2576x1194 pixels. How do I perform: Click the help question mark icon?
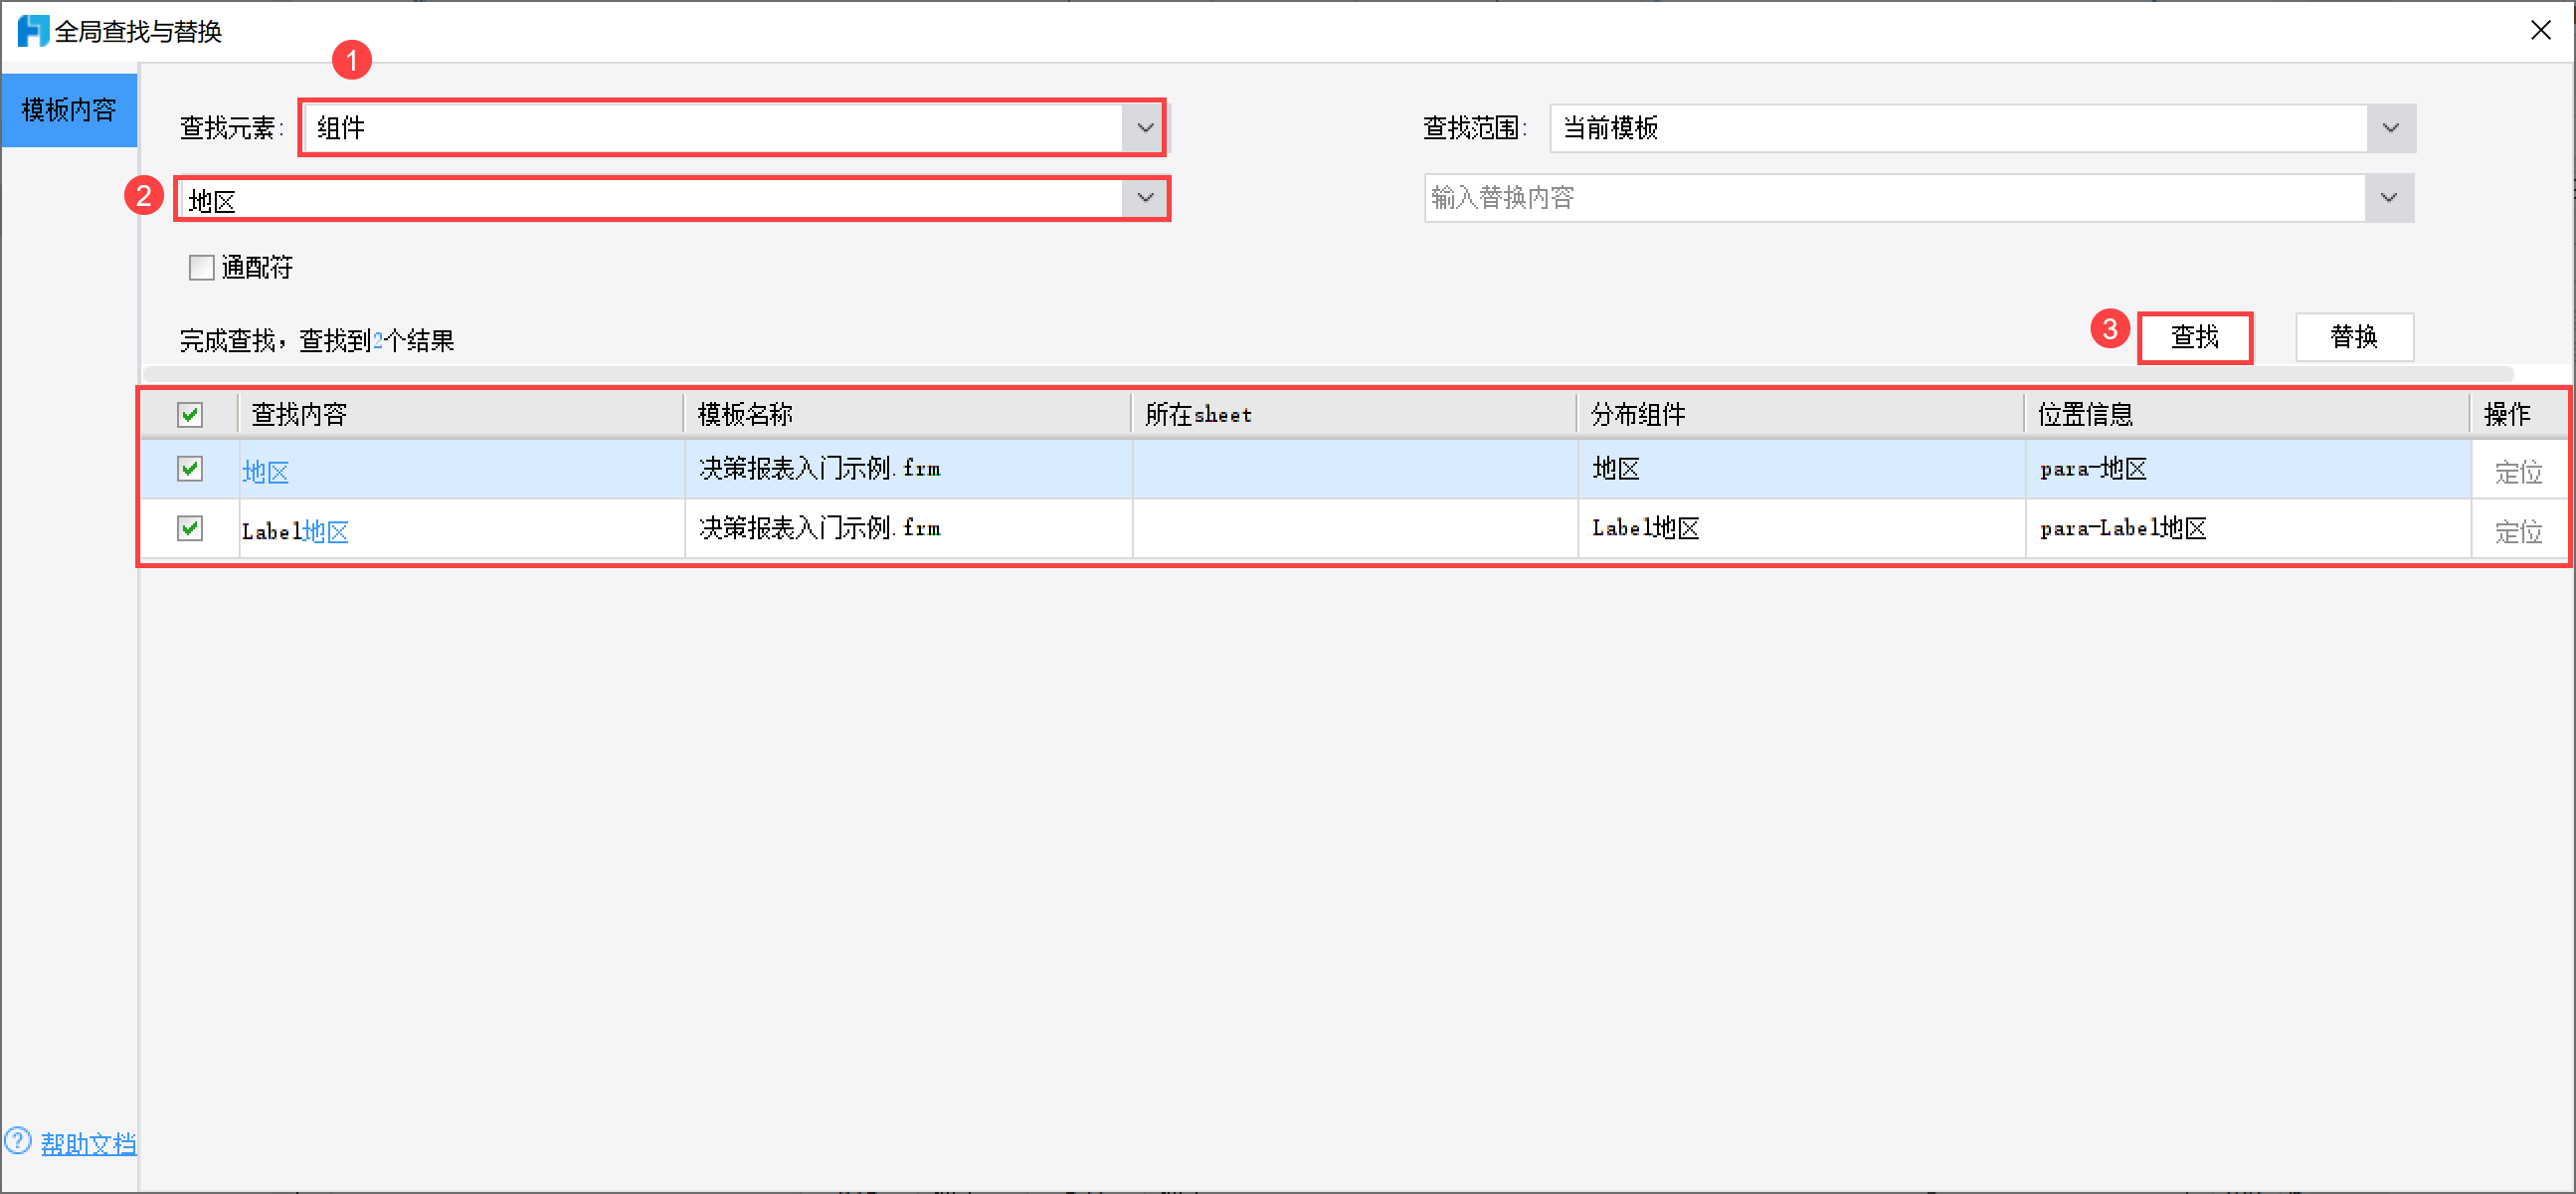pyautogui.click(x=18, y=1141)
